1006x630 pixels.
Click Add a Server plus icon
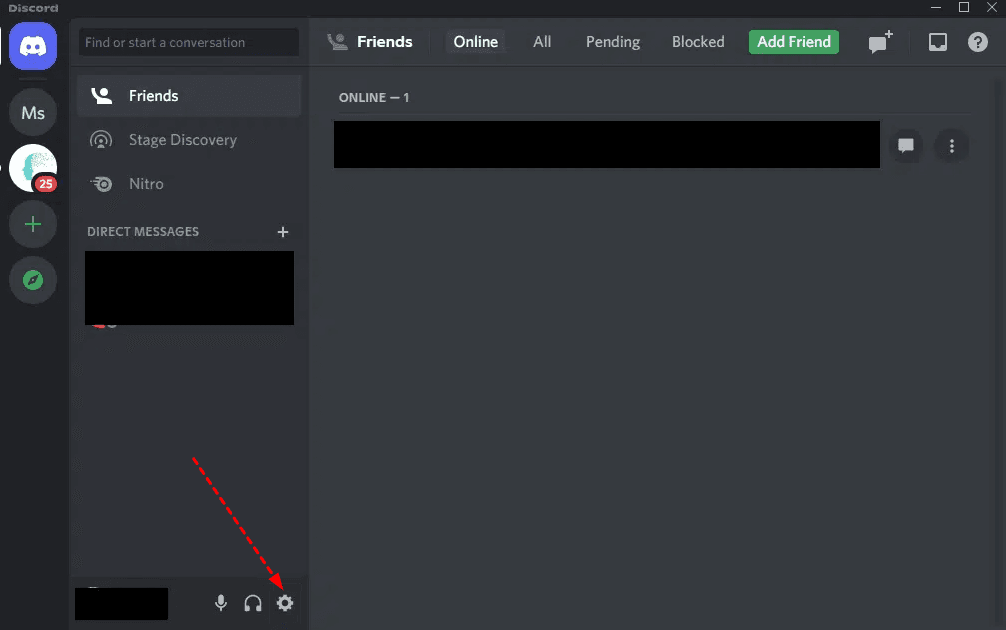coord(33,224)
